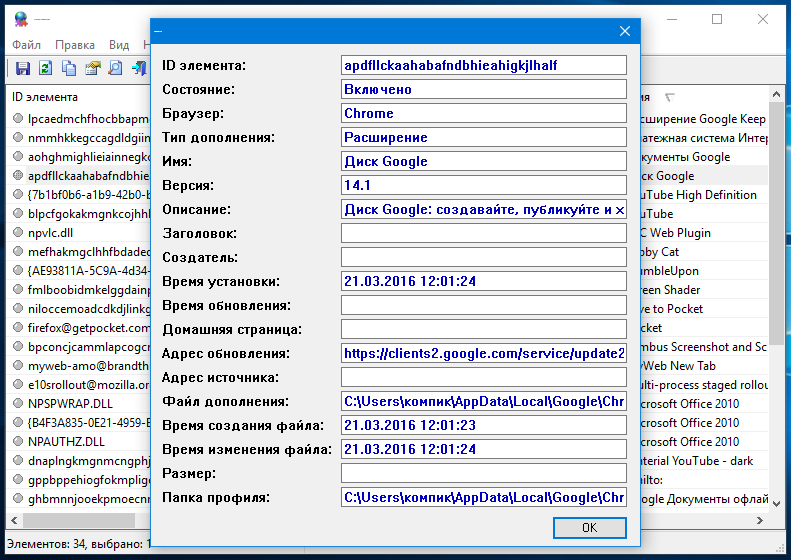Click the app icon in main title bar

click(21, 19)
